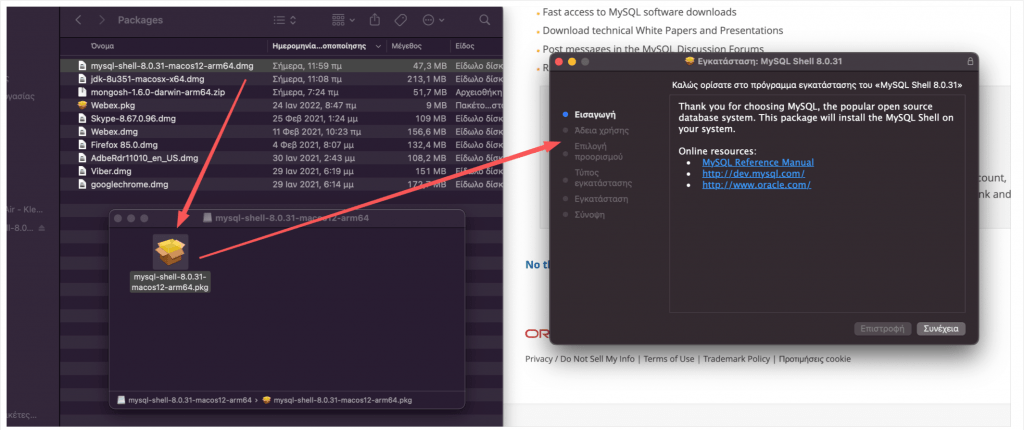The width and height of the screenshot is (1024, 430).
Task: Select the googlechrome.dmg file row
Action: pyautogui.click(x=281, y=184)
